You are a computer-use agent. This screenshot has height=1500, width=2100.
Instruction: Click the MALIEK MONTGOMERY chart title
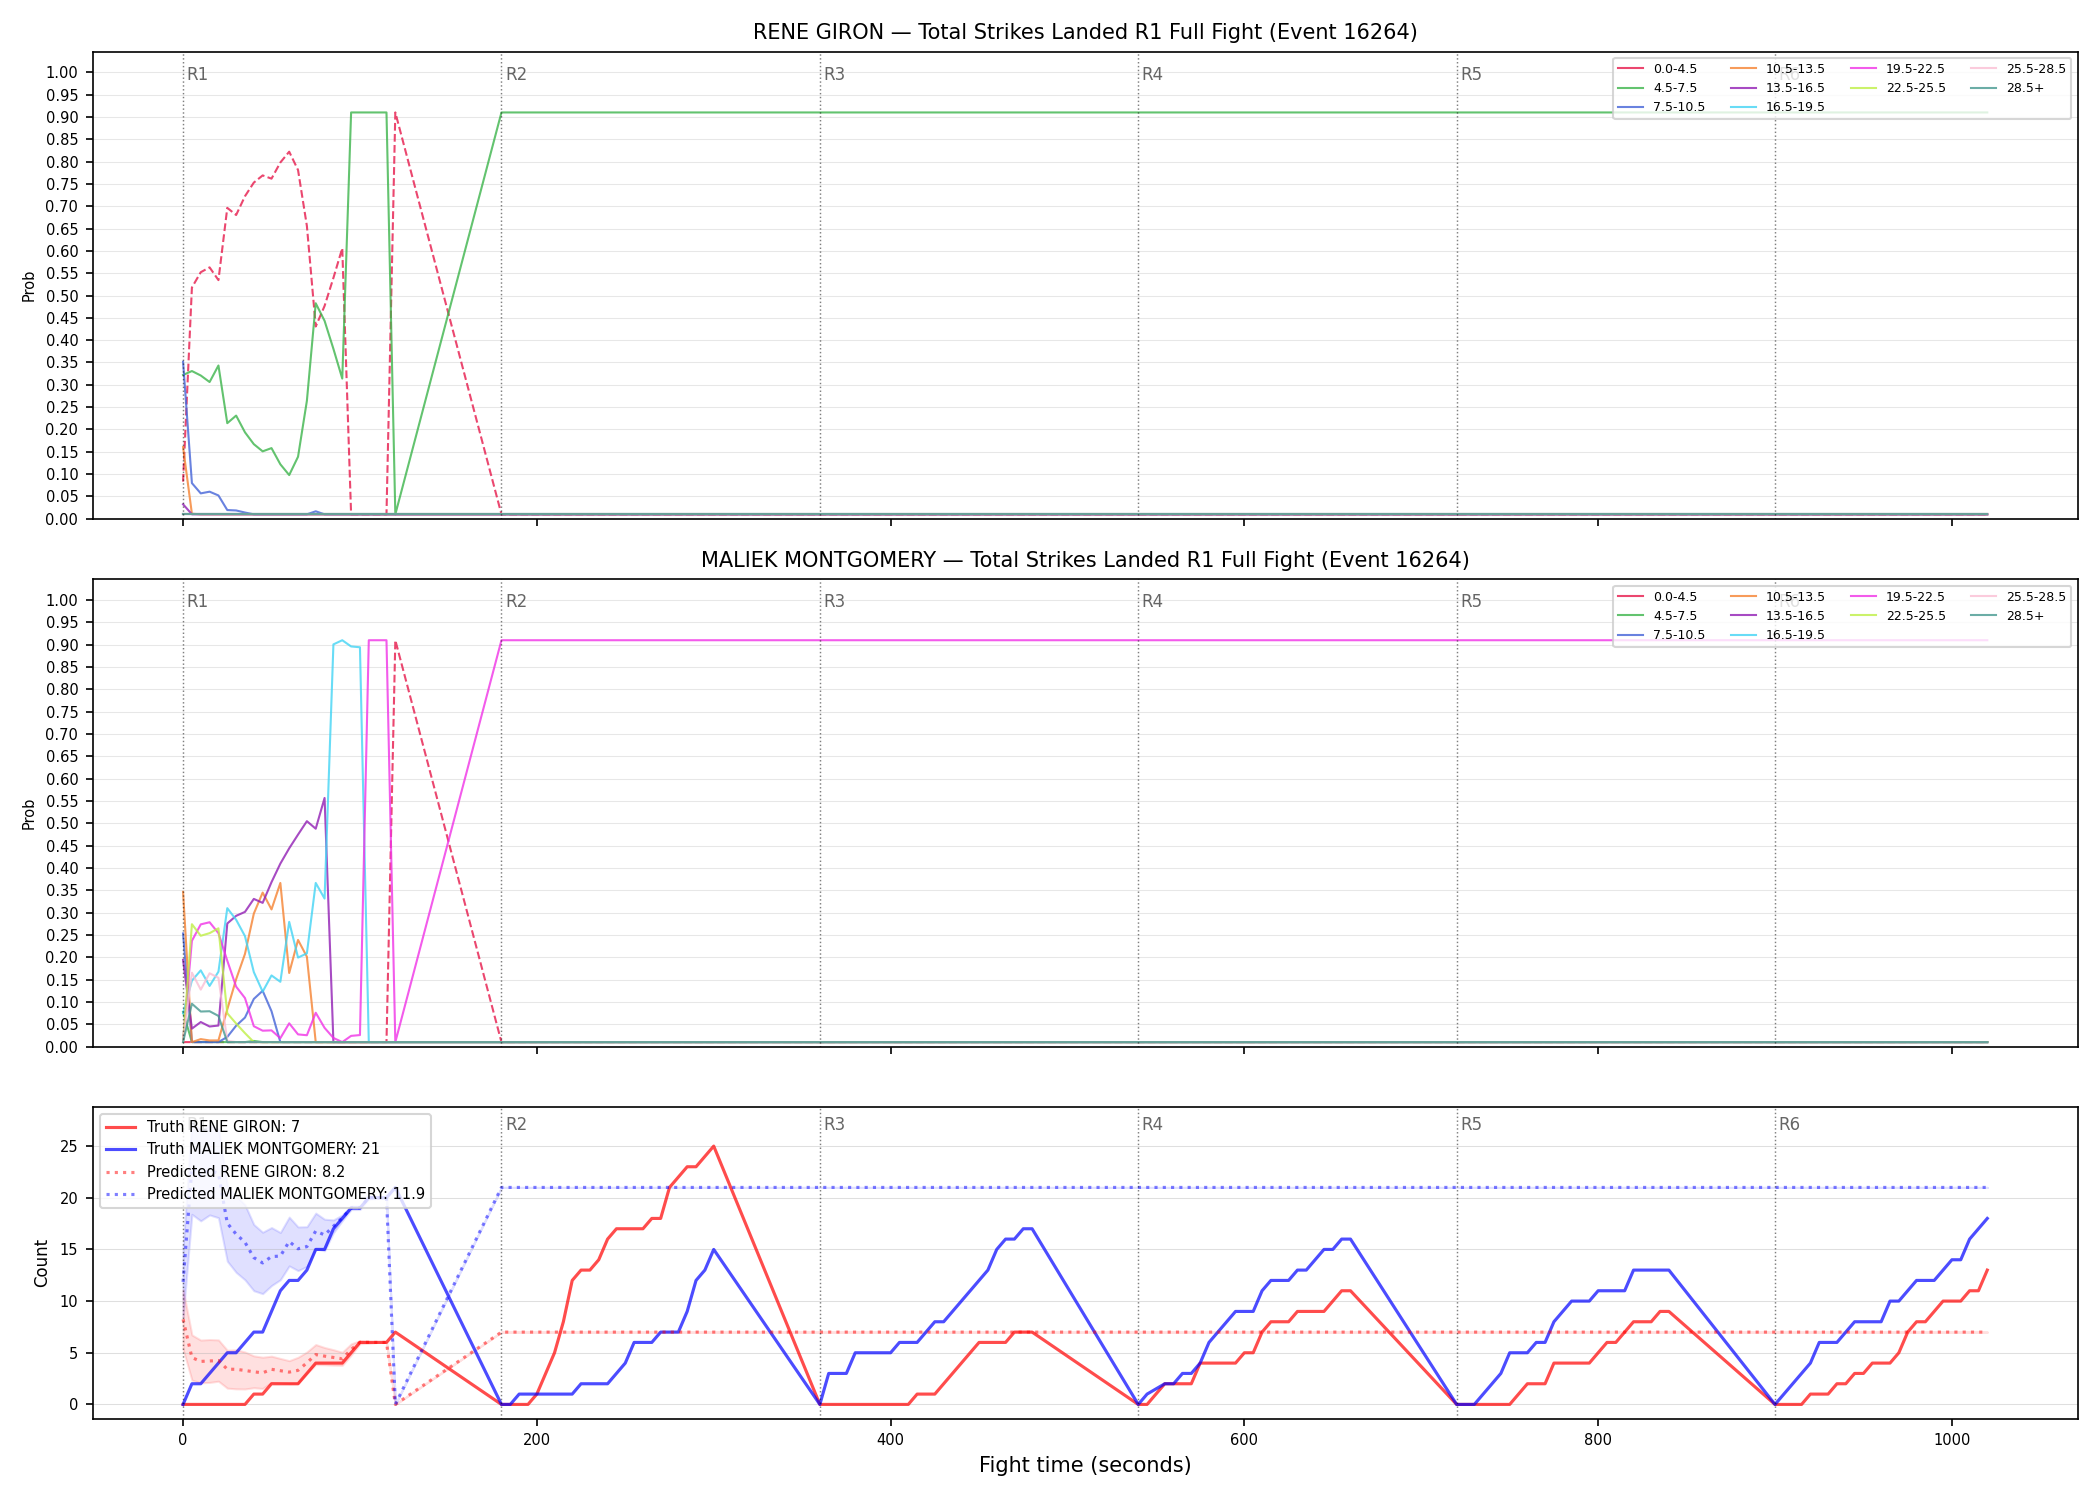[1085, 560]
